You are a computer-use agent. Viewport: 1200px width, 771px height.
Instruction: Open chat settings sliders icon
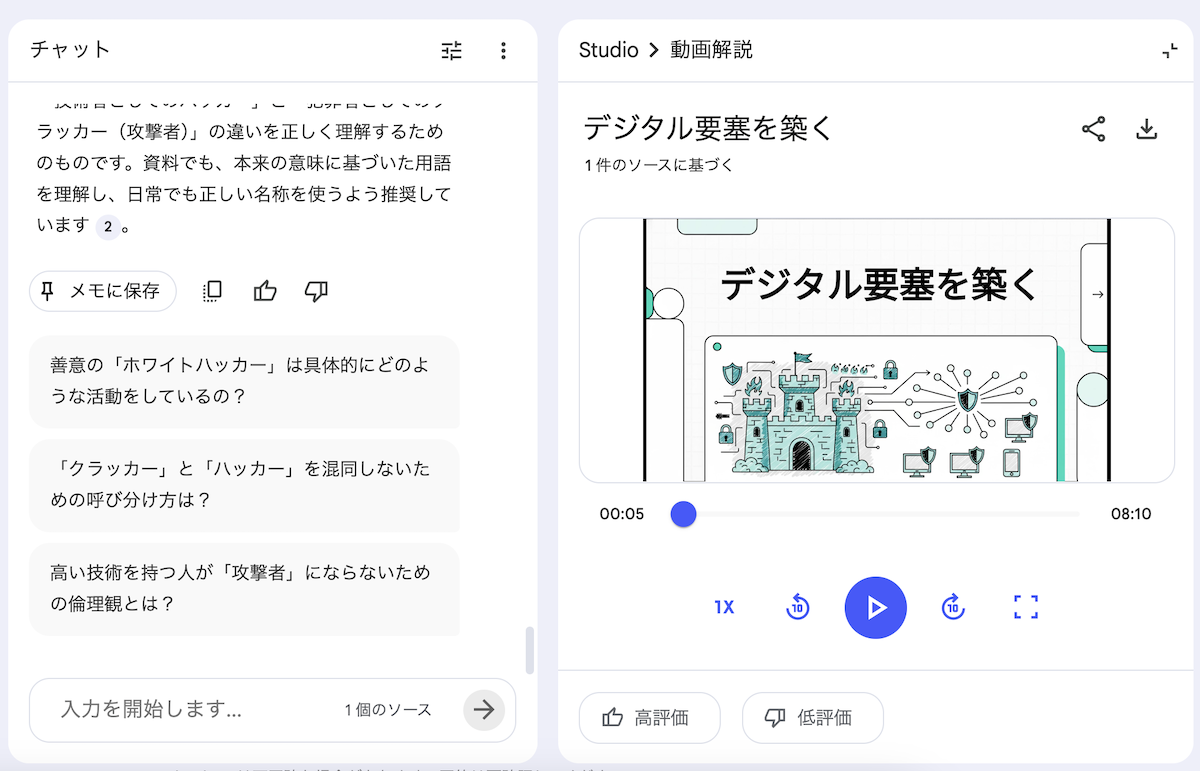(x=452, y=51)
